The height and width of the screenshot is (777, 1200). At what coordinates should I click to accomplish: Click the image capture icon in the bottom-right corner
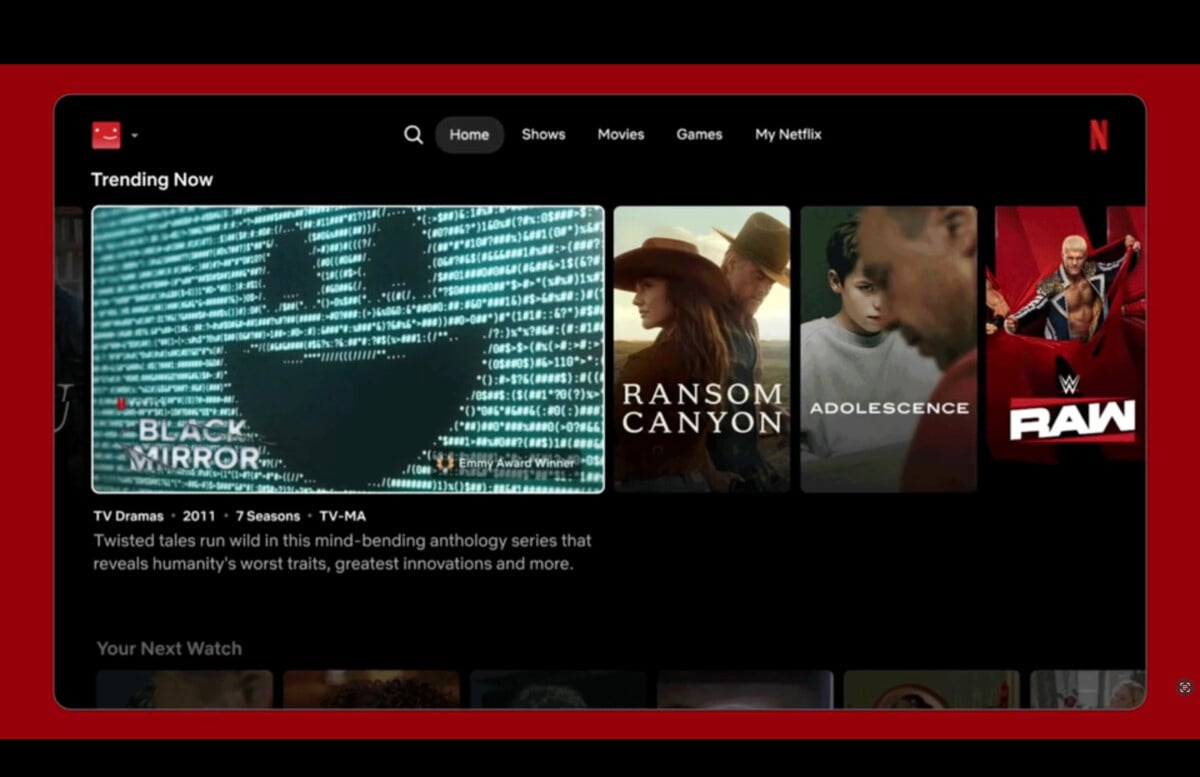click(1185, 687)
